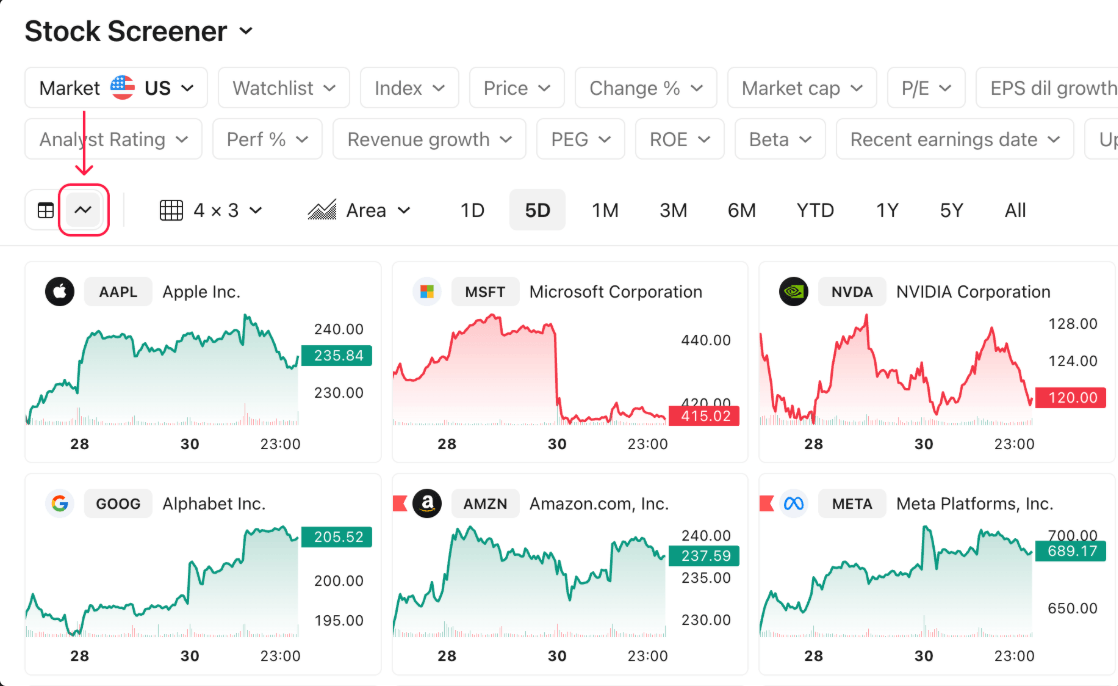1118x686 pixels.
Task: Click the Microsoft logo icon
Action: click(427, 292)
